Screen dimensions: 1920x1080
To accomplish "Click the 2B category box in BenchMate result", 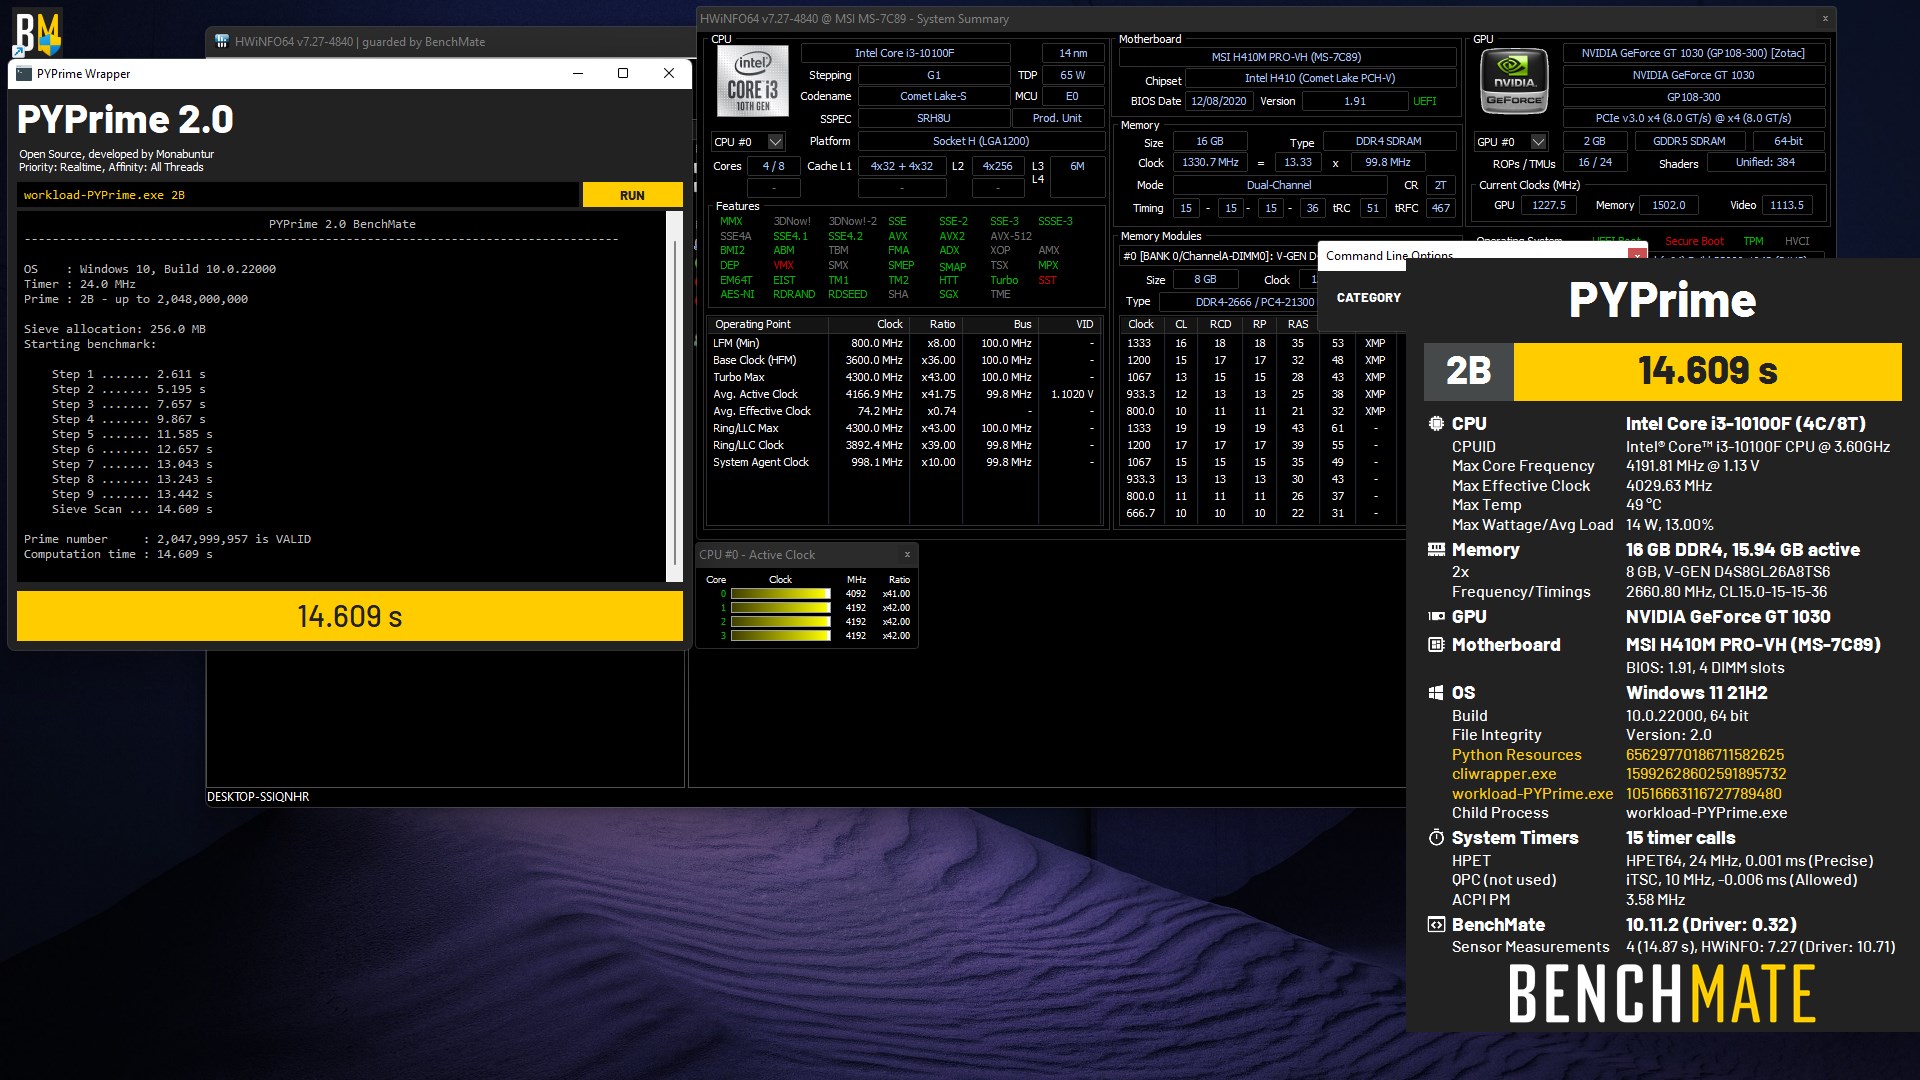I will tap(1468, 372).
